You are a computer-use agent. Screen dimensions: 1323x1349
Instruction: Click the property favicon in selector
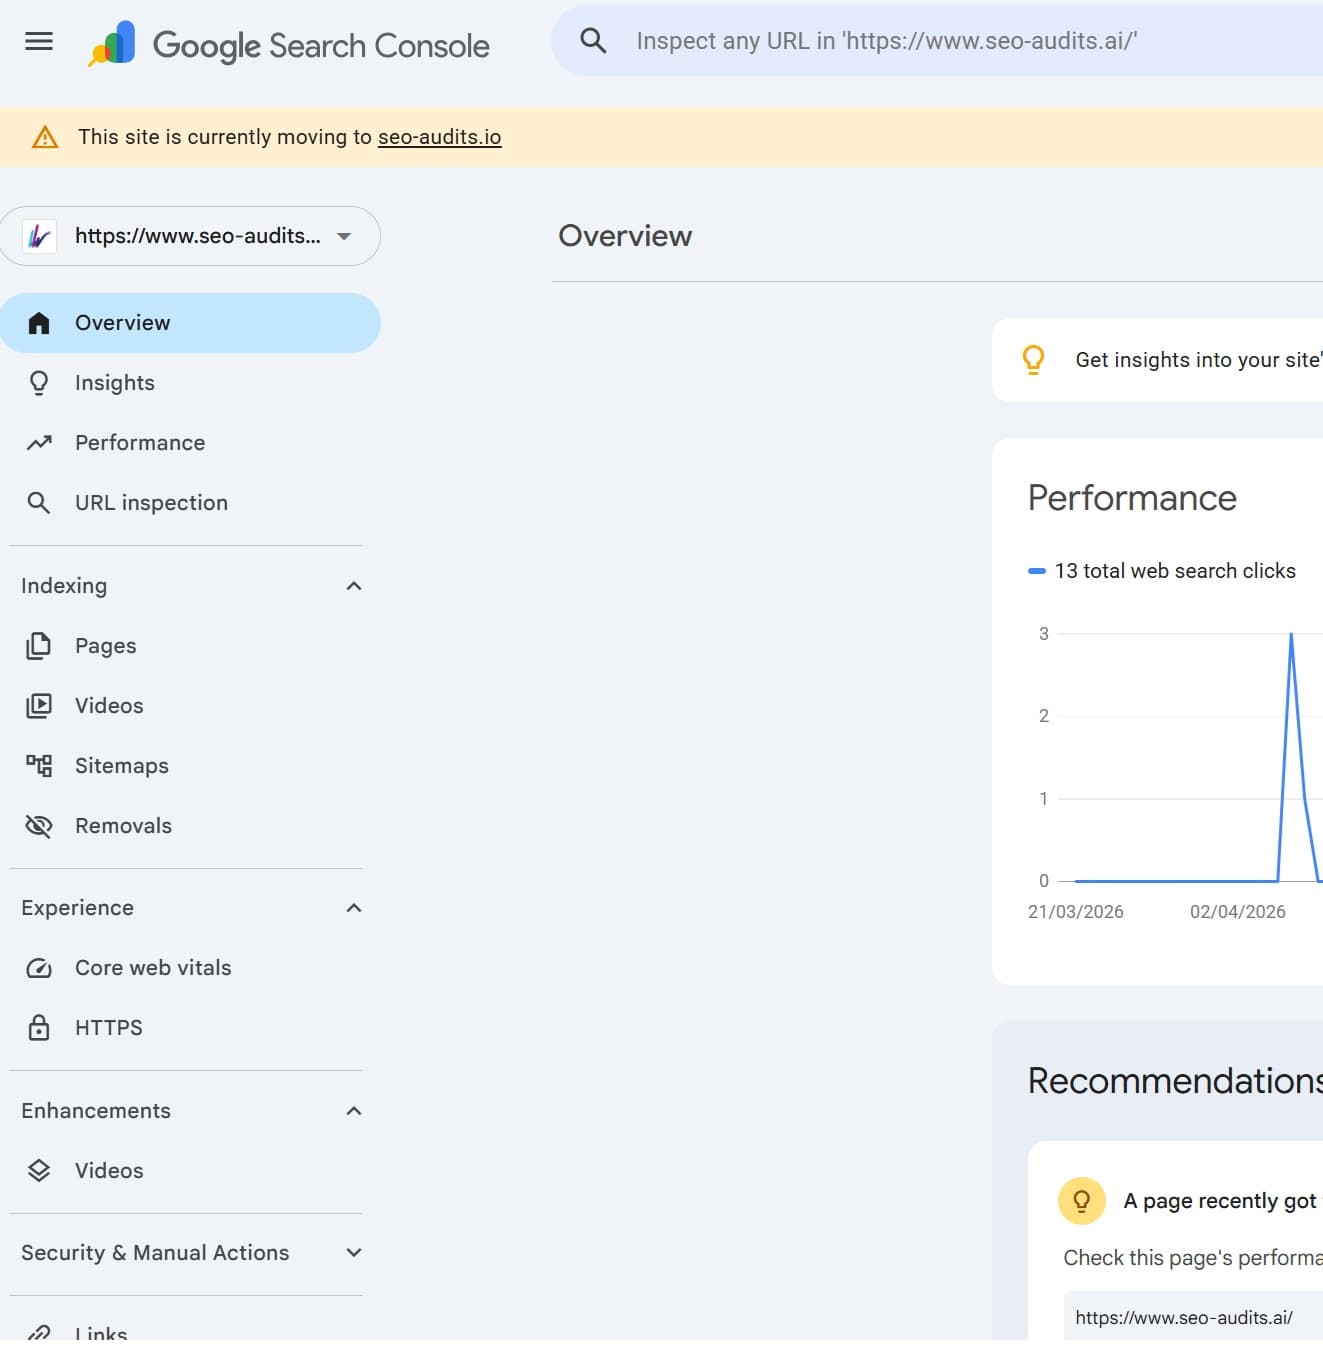point(39,236)
